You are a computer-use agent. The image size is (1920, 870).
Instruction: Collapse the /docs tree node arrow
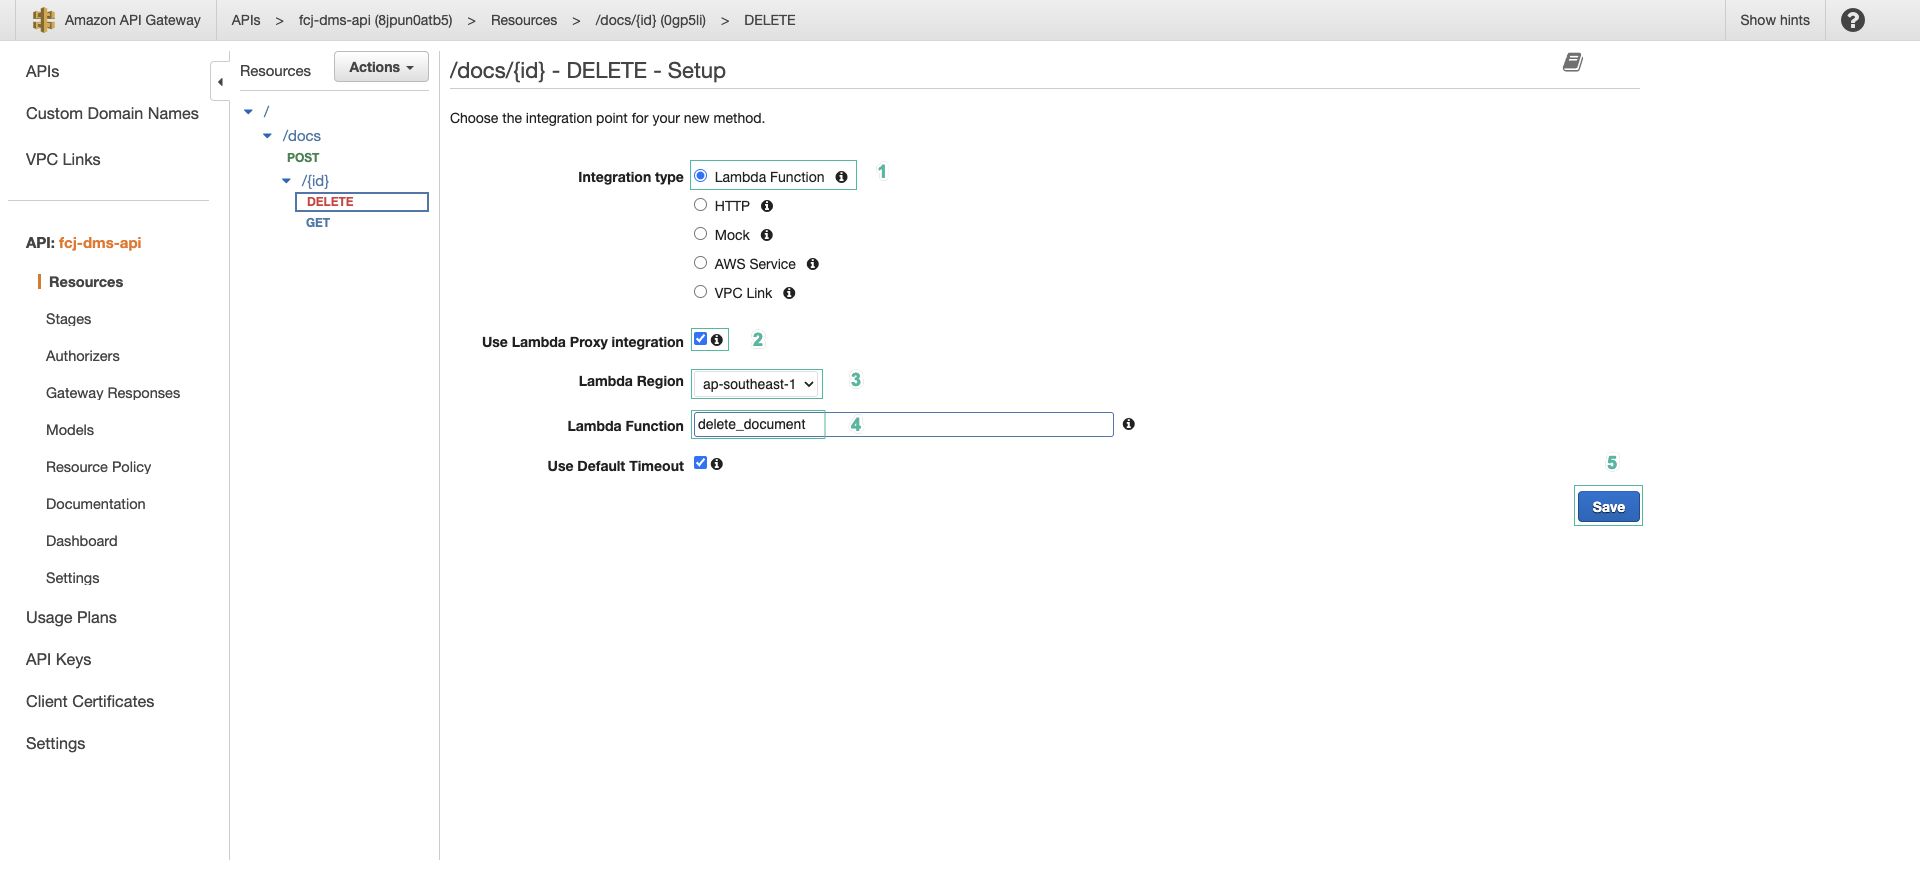point(267,136)
